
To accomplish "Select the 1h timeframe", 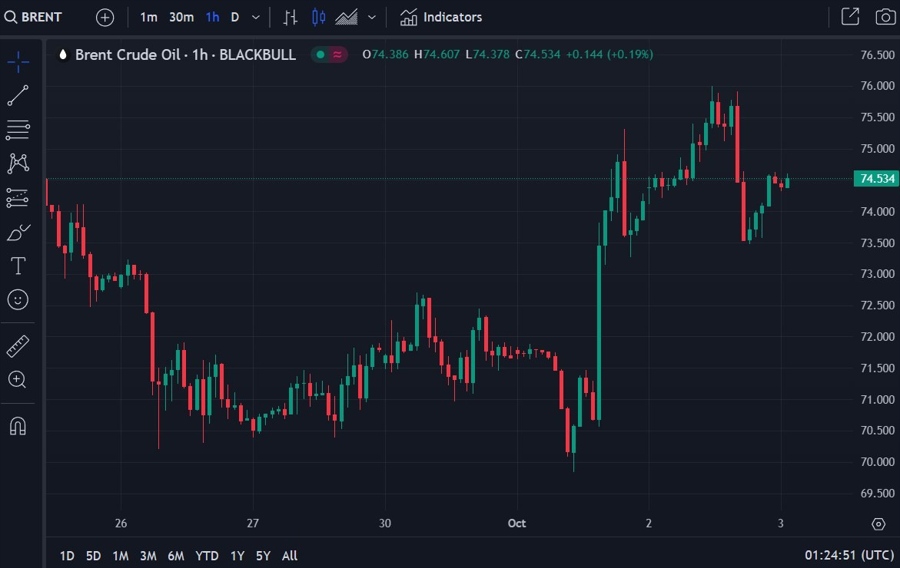I will (213, 17).
